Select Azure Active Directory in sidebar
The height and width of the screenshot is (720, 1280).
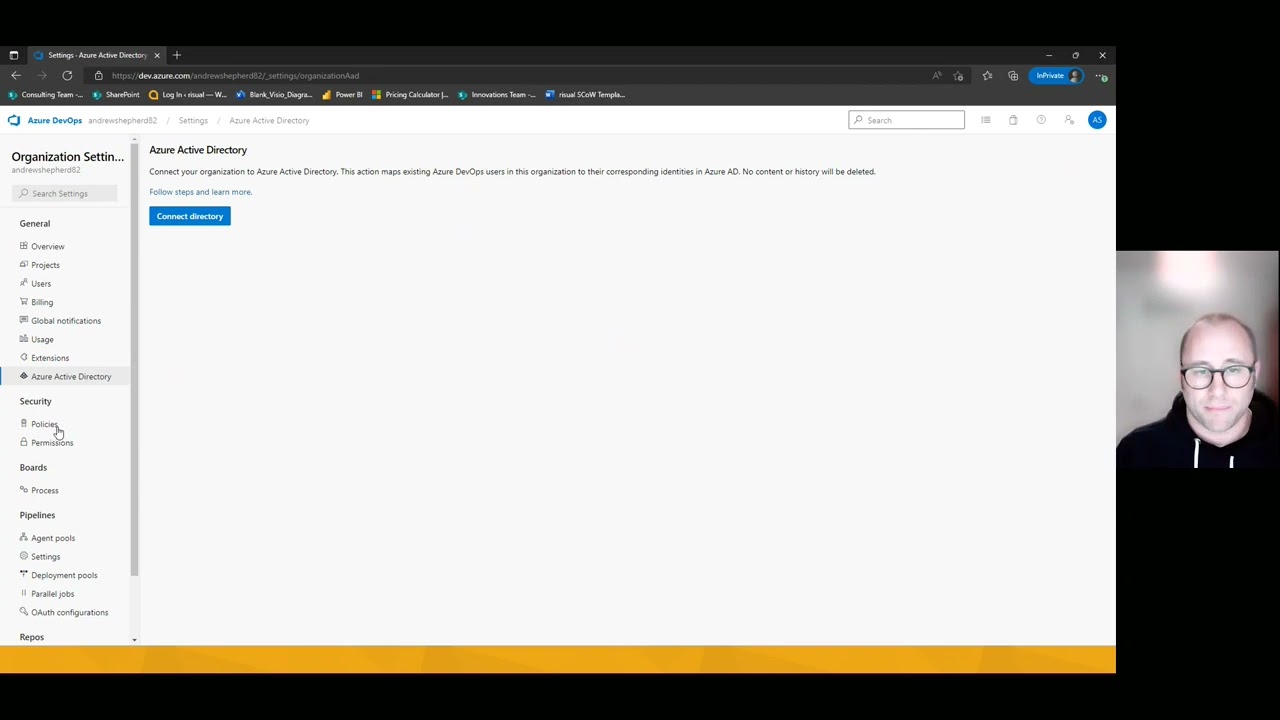click(70, 377)
